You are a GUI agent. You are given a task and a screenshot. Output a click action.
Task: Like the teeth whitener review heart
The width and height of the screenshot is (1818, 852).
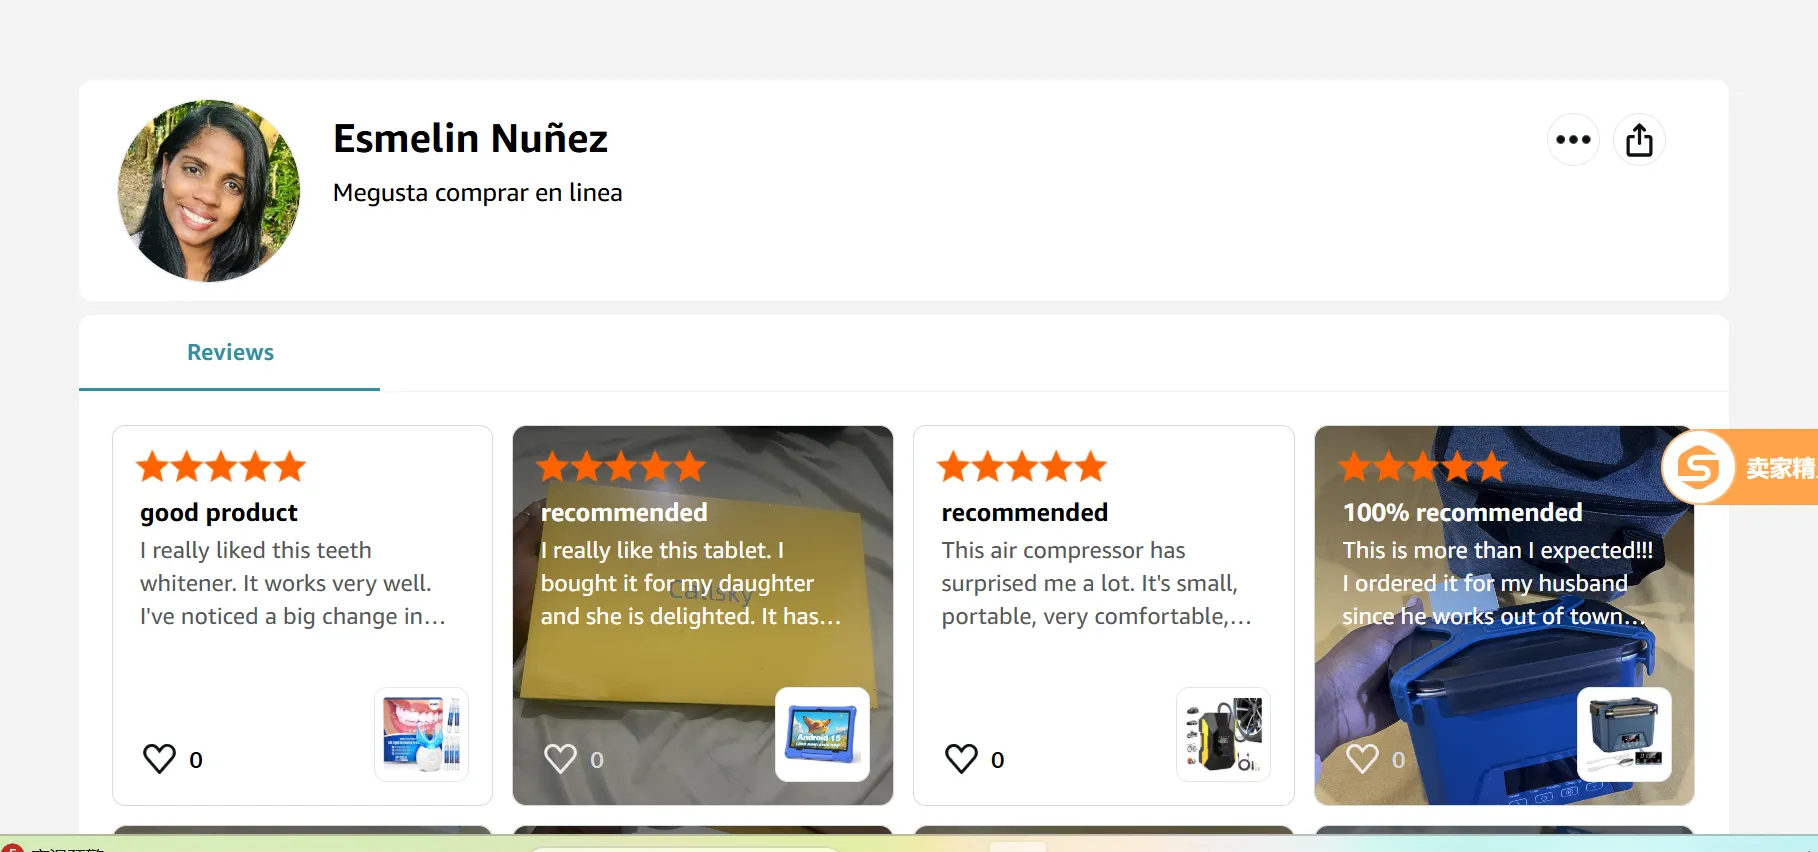159,759
